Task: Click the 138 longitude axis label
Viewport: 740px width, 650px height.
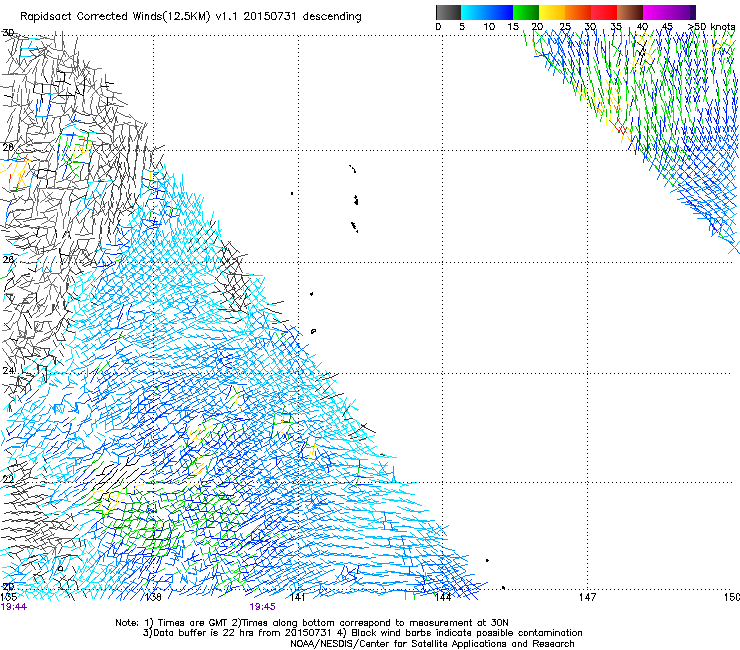Action: point(153,597)
